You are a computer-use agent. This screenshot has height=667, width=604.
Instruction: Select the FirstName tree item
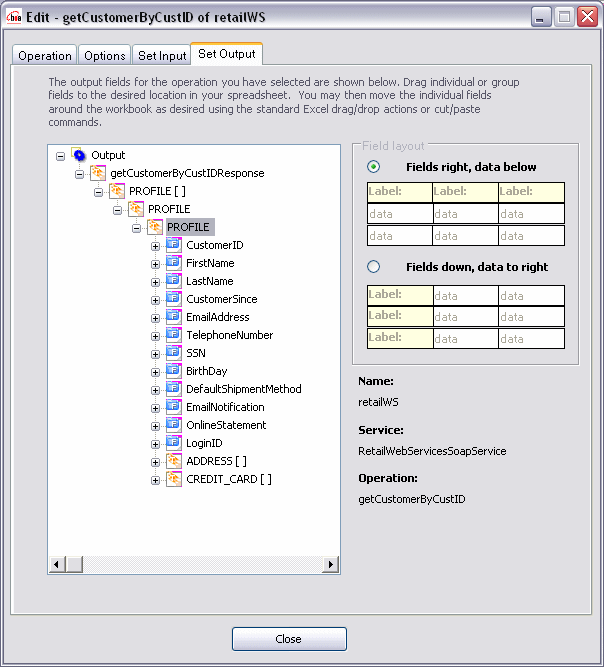click(x=210, y=263)
